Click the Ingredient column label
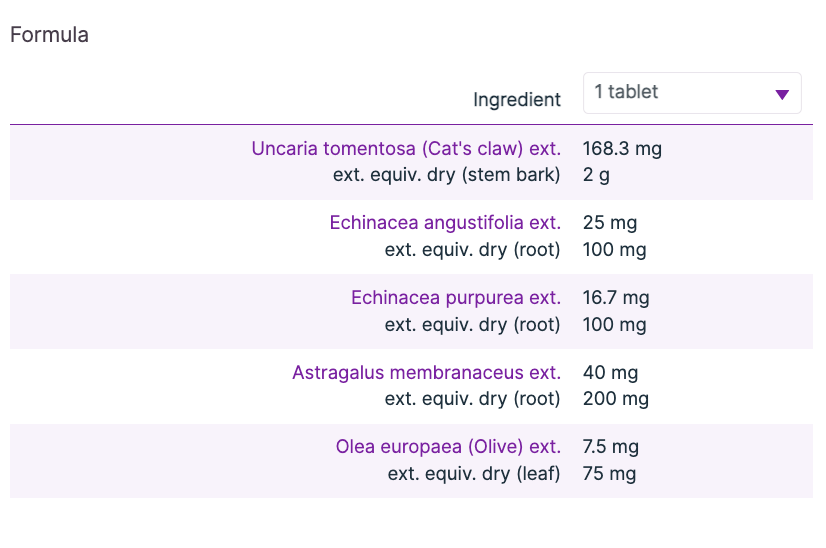Screen dimensions: 826x548 coord(516,100)
